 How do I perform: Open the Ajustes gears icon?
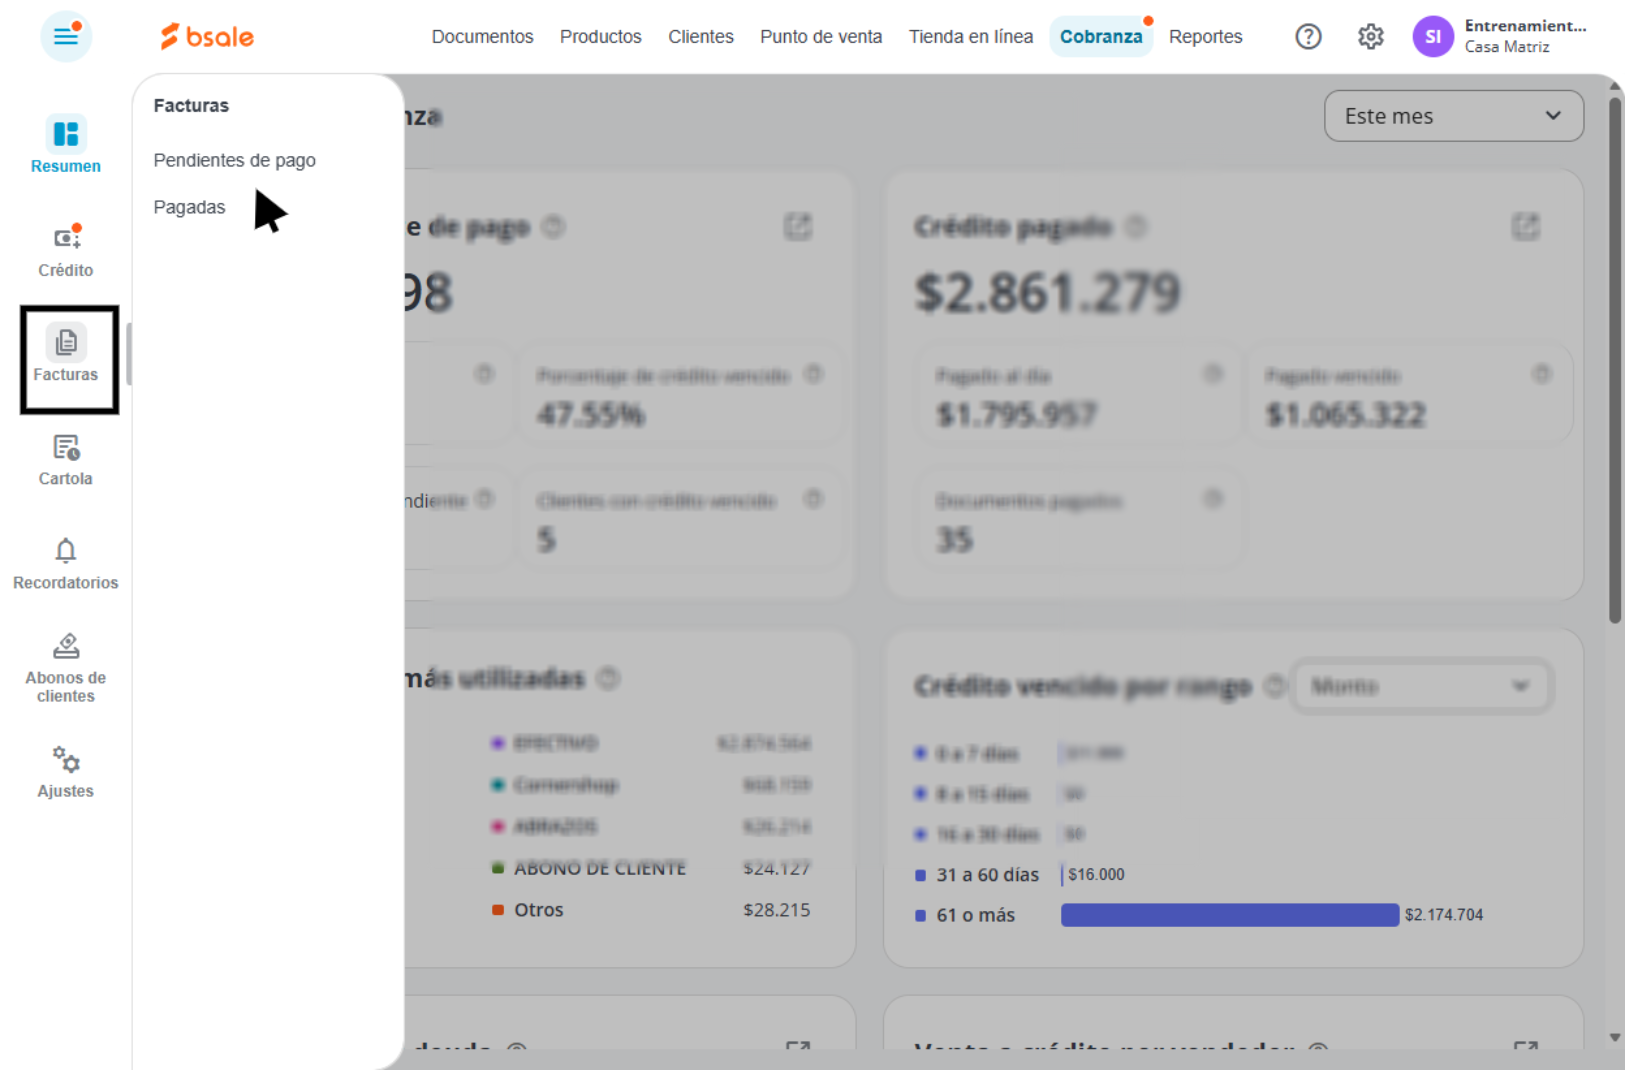[x=66, y=760]
